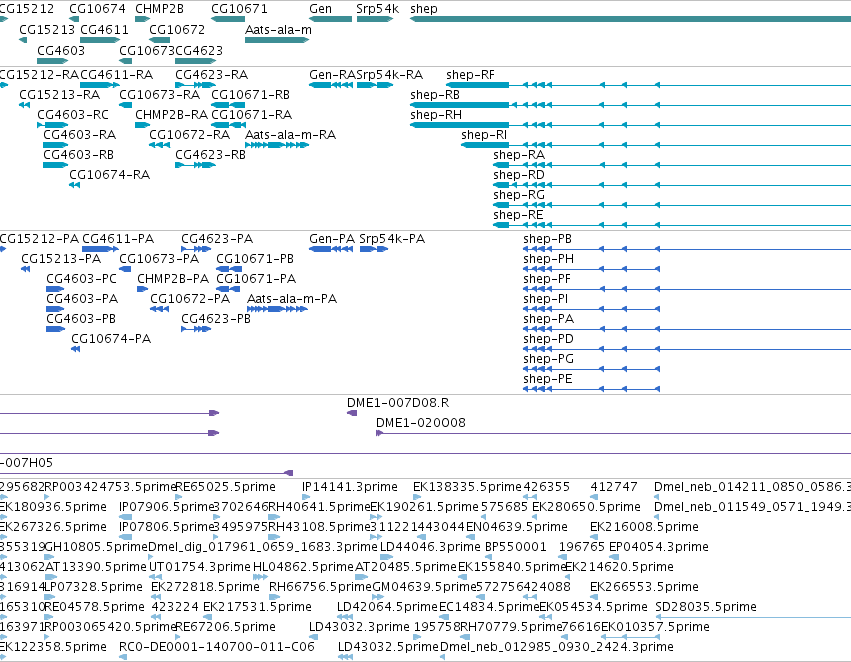Image resolution: width=851 pixels, height=662 pixels.
Task: Click transcript CG15213-RA
Action: 60,94
